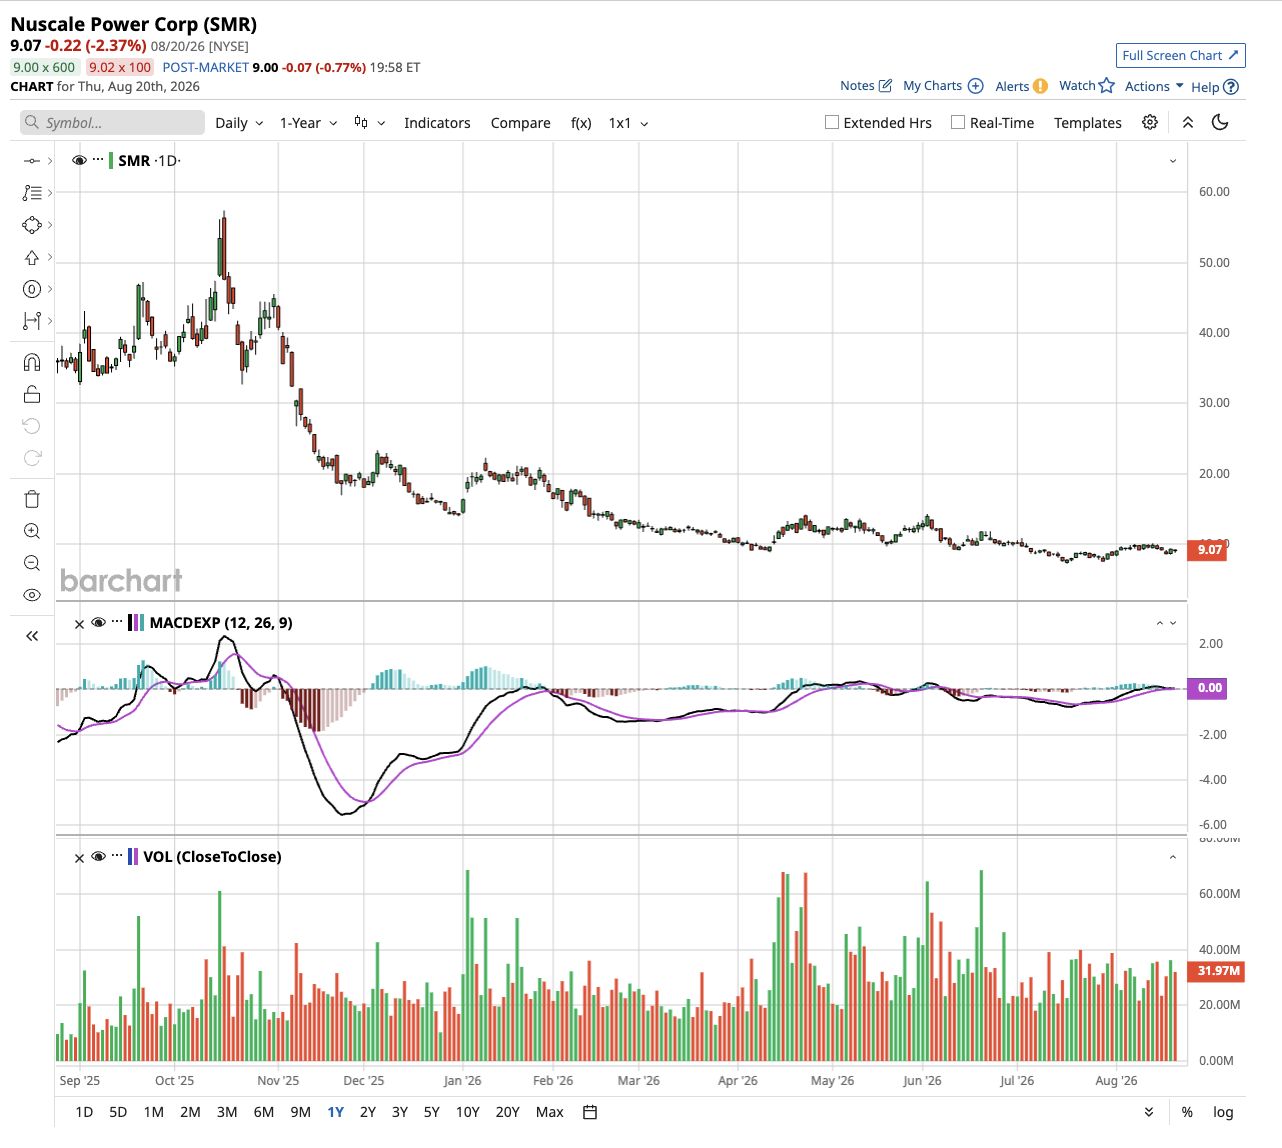
Task: Hide the VOL indicator
Action: [x=98, y=856]
